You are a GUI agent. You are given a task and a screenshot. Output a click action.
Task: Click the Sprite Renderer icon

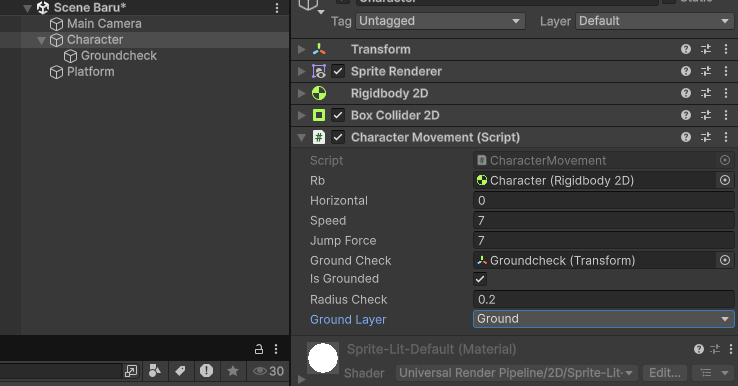[x=319, y=71]
